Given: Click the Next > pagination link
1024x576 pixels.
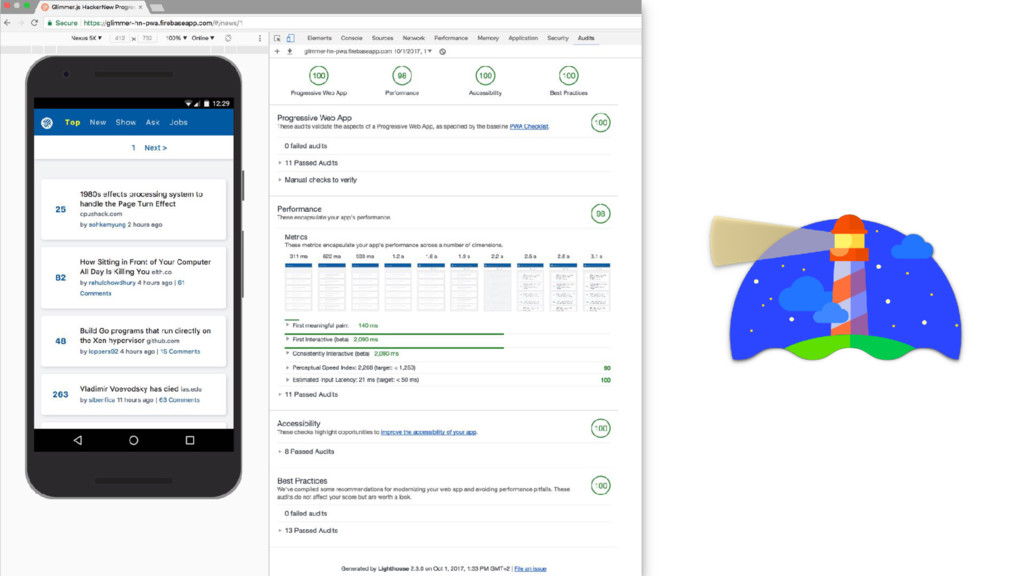Looking at the screenshot, I should pos(155,148).
